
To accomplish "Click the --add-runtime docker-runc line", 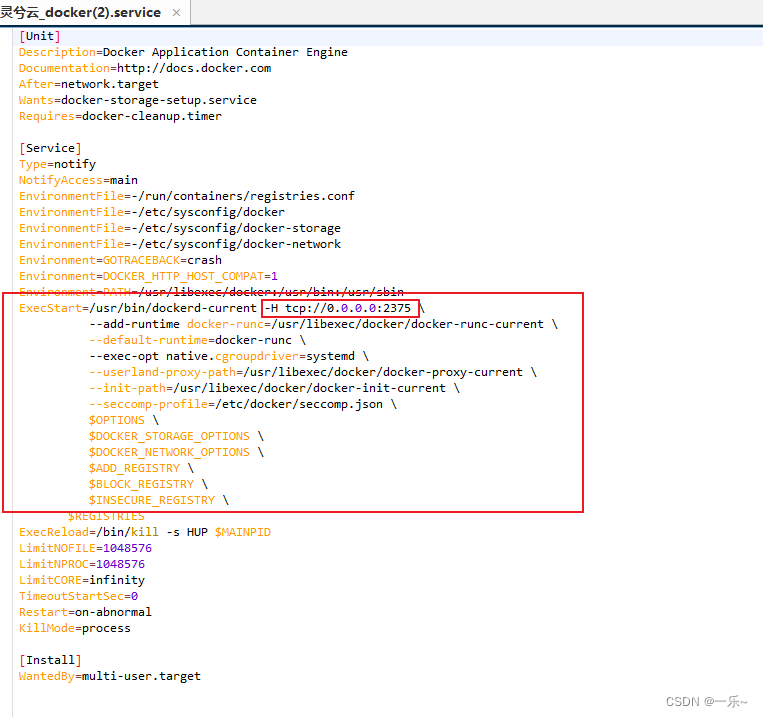I will pyautogui.click(x=324, y=324).
